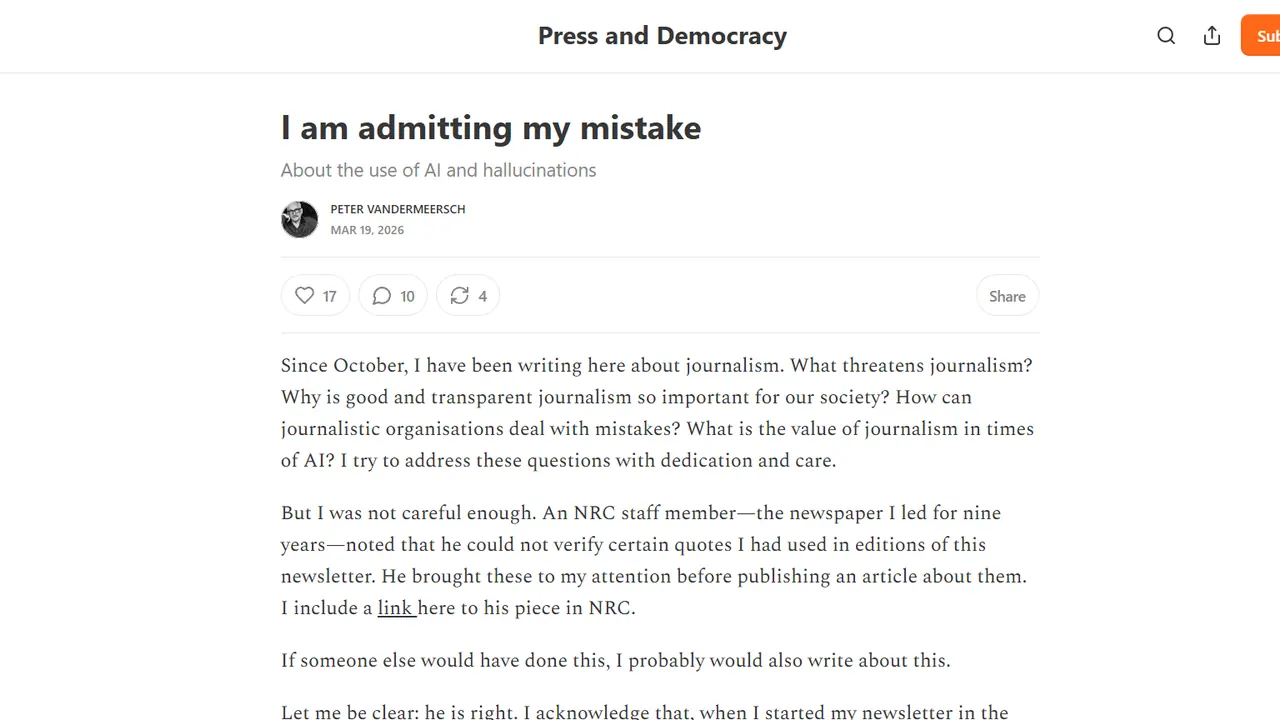Open comments via the speech bubble icon
This screenshot has height=720, width=1280.
381,296
